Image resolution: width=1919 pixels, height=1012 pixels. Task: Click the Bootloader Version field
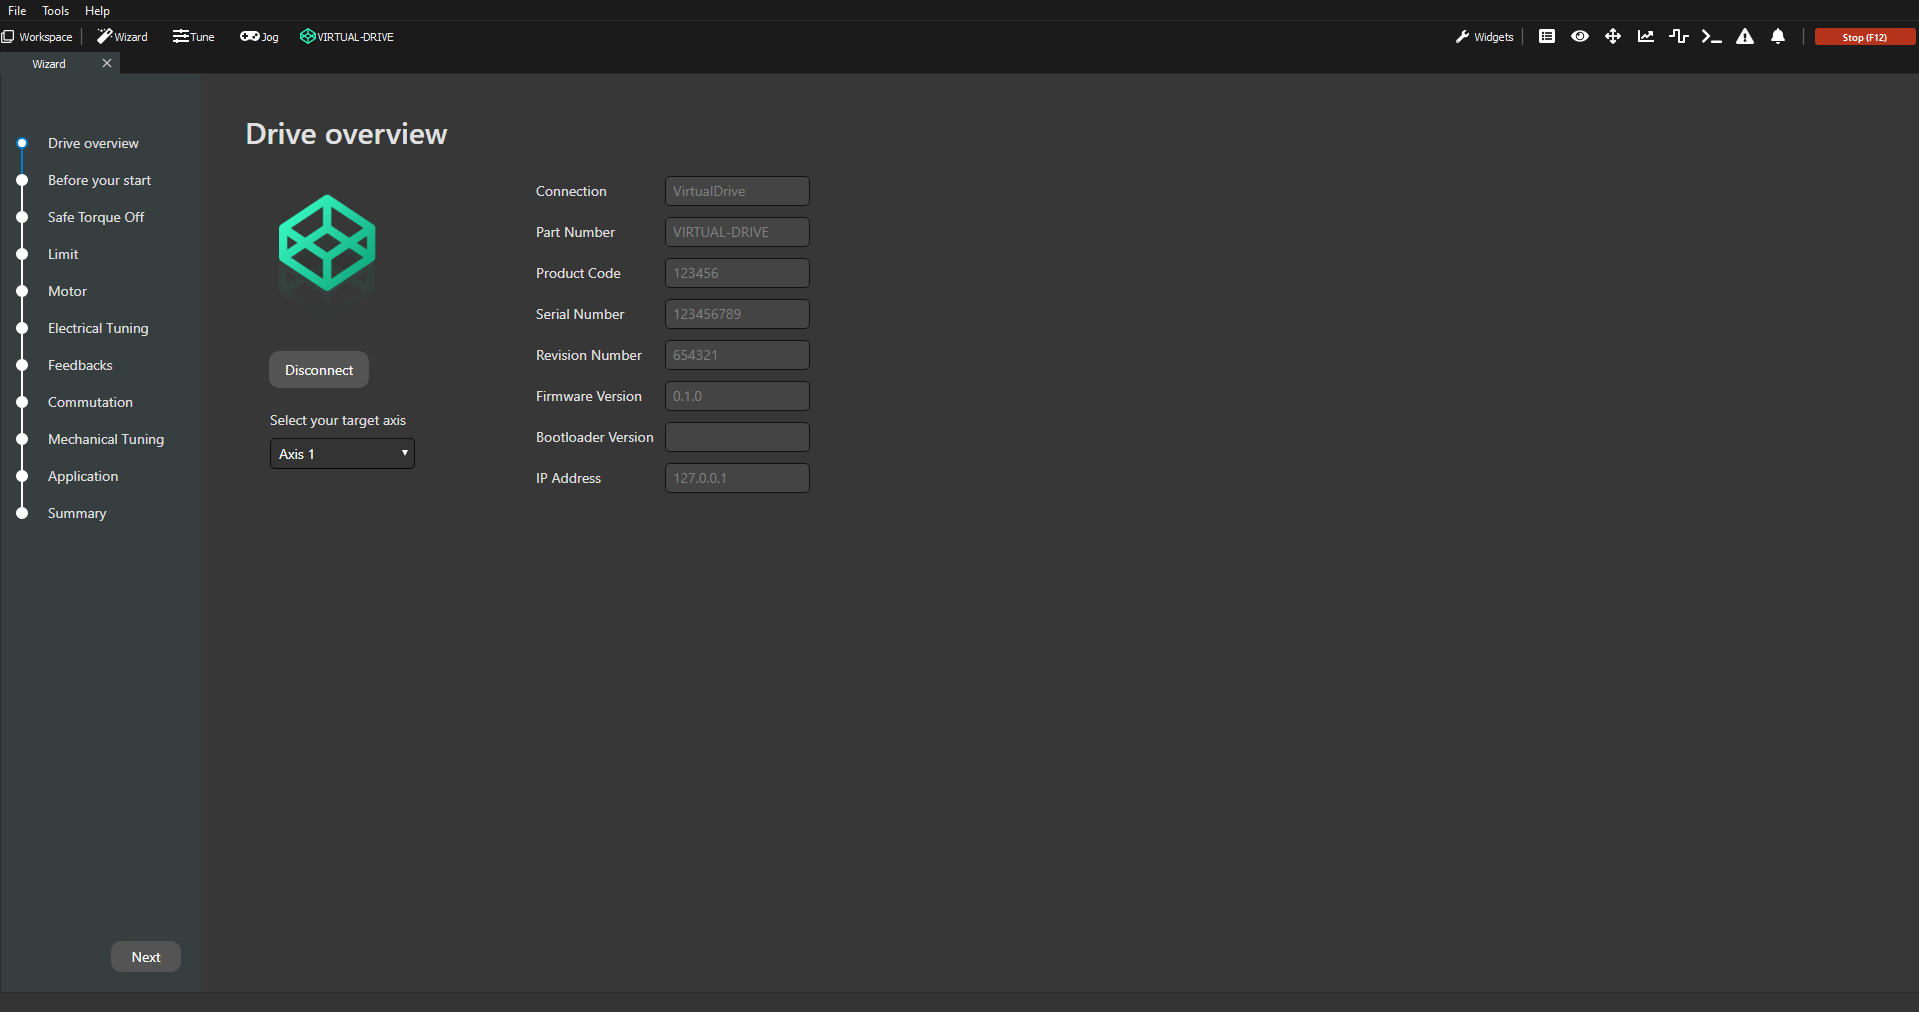click(x=737, y=437)
